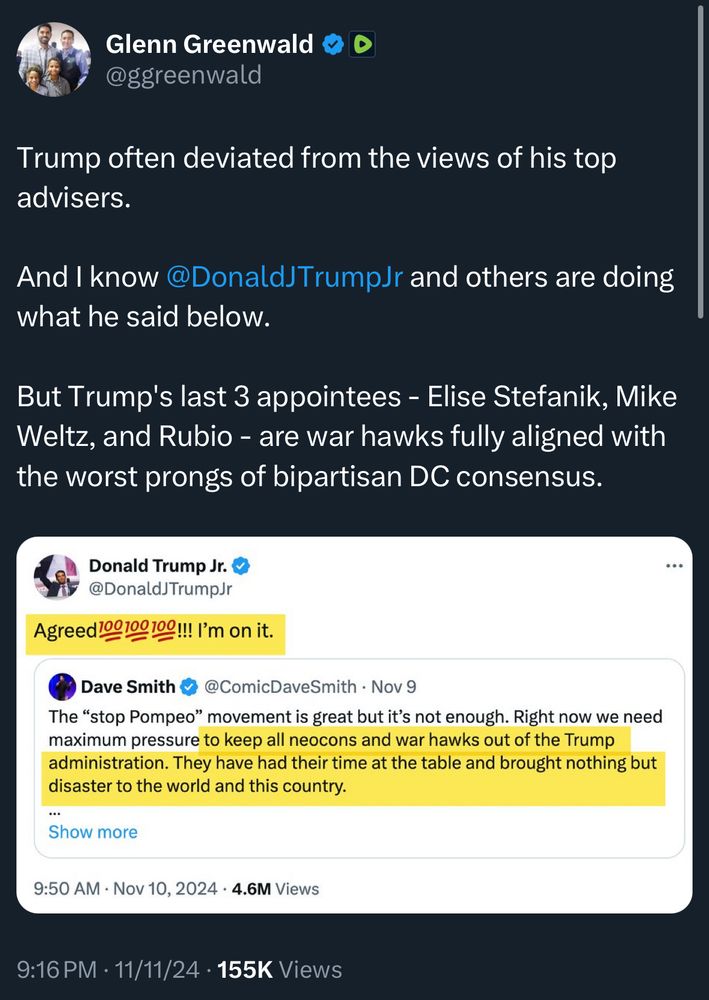Viewport: 709px width, 1000px height.
Task: Open the @ggreenwald handle
Action: pos(184,75)
